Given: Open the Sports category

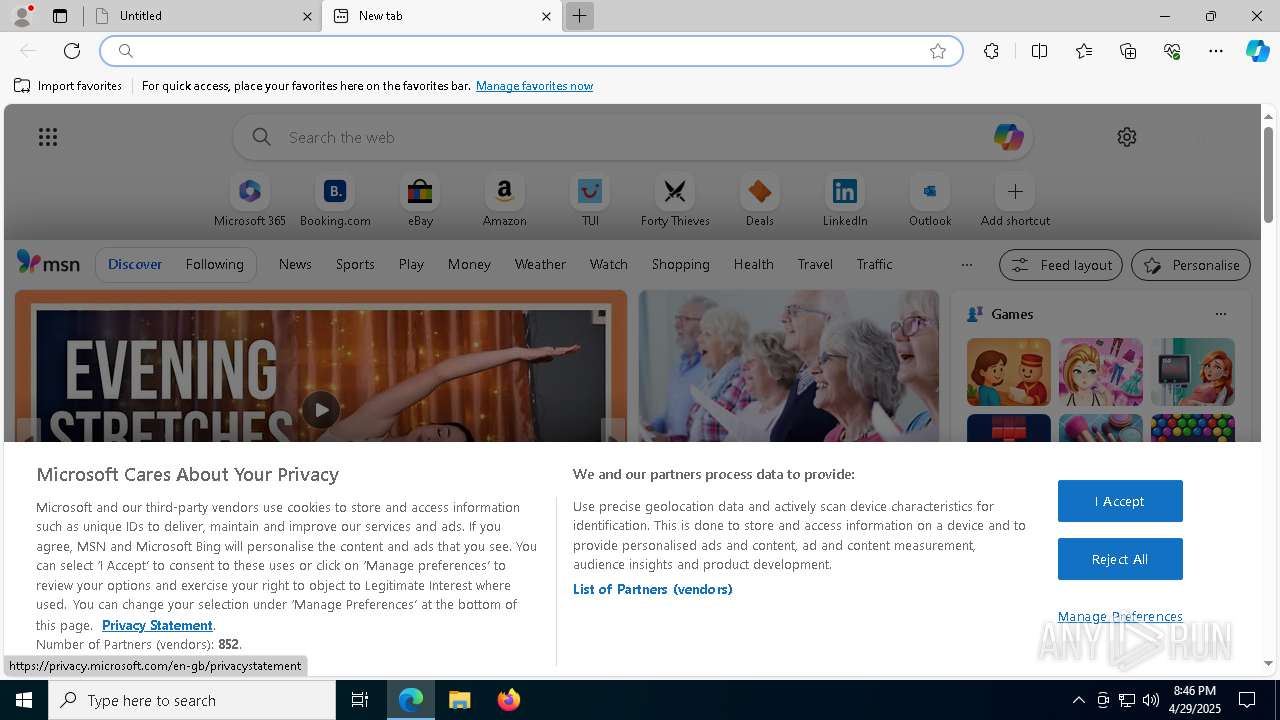Looking at the screenshot, I should point(355,264).
